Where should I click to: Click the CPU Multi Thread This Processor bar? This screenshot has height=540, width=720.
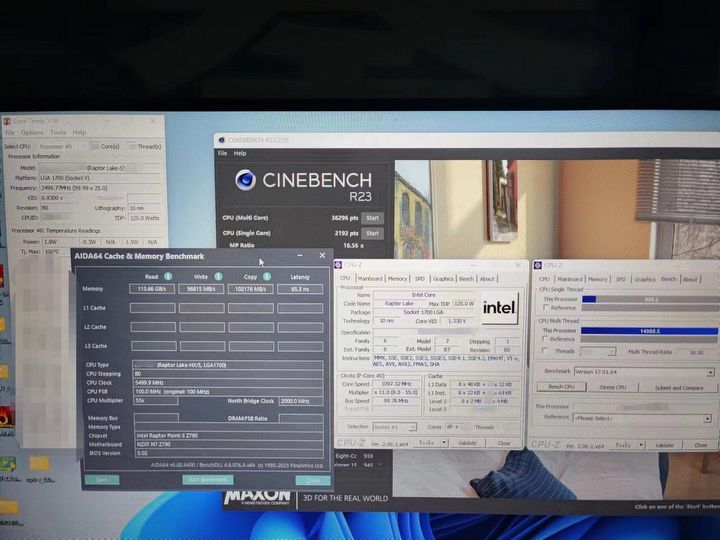click(x=648, y=330)
